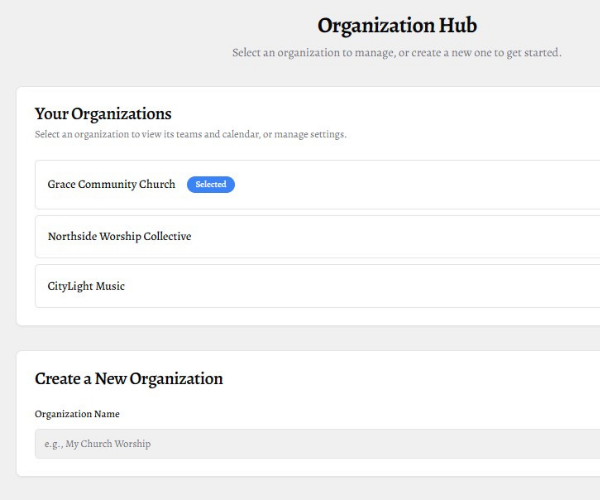Screen dimensions: 600x500
Task: Click empty space in Grace Community Church row
Action: coord(420,185)
